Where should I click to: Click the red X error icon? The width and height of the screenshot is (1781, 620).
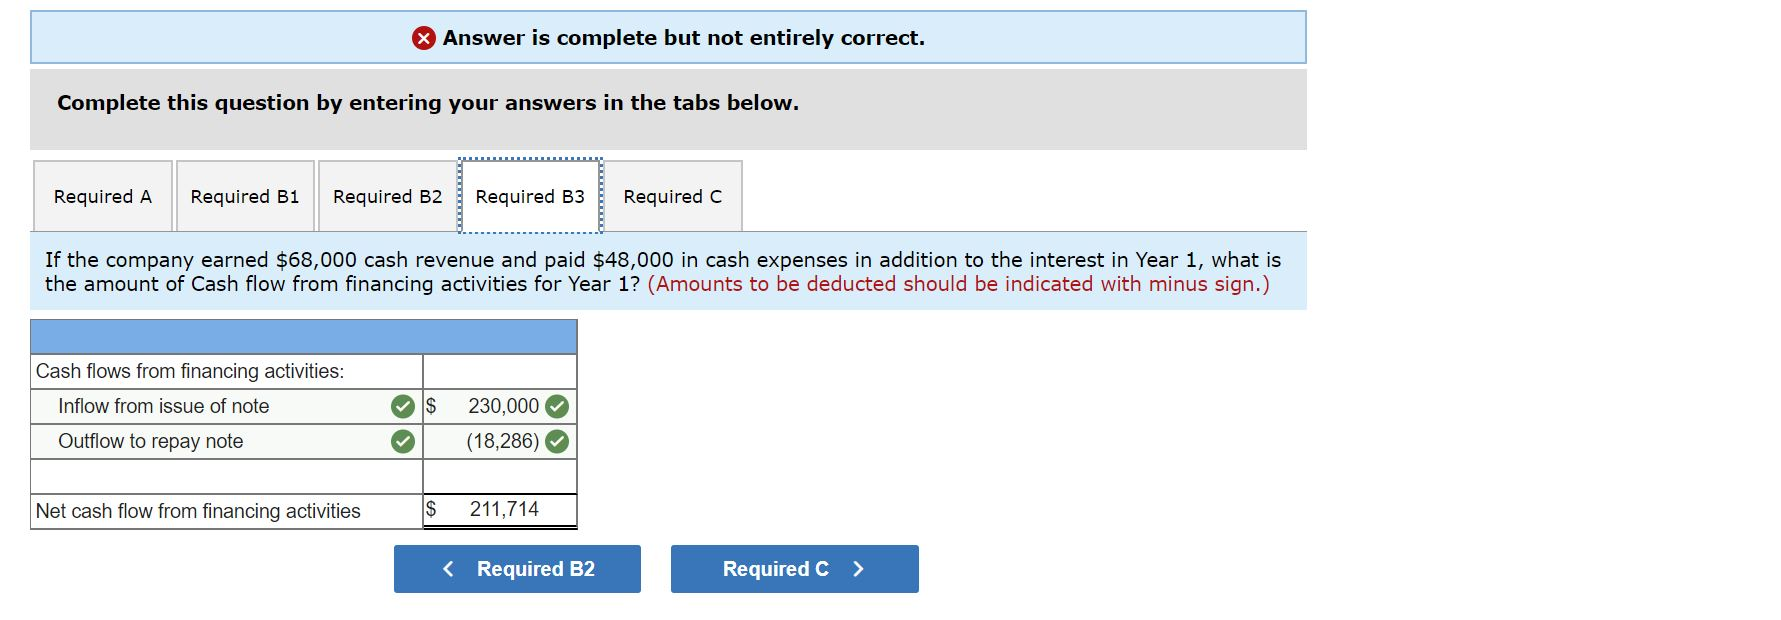click(x=423, y=38)
